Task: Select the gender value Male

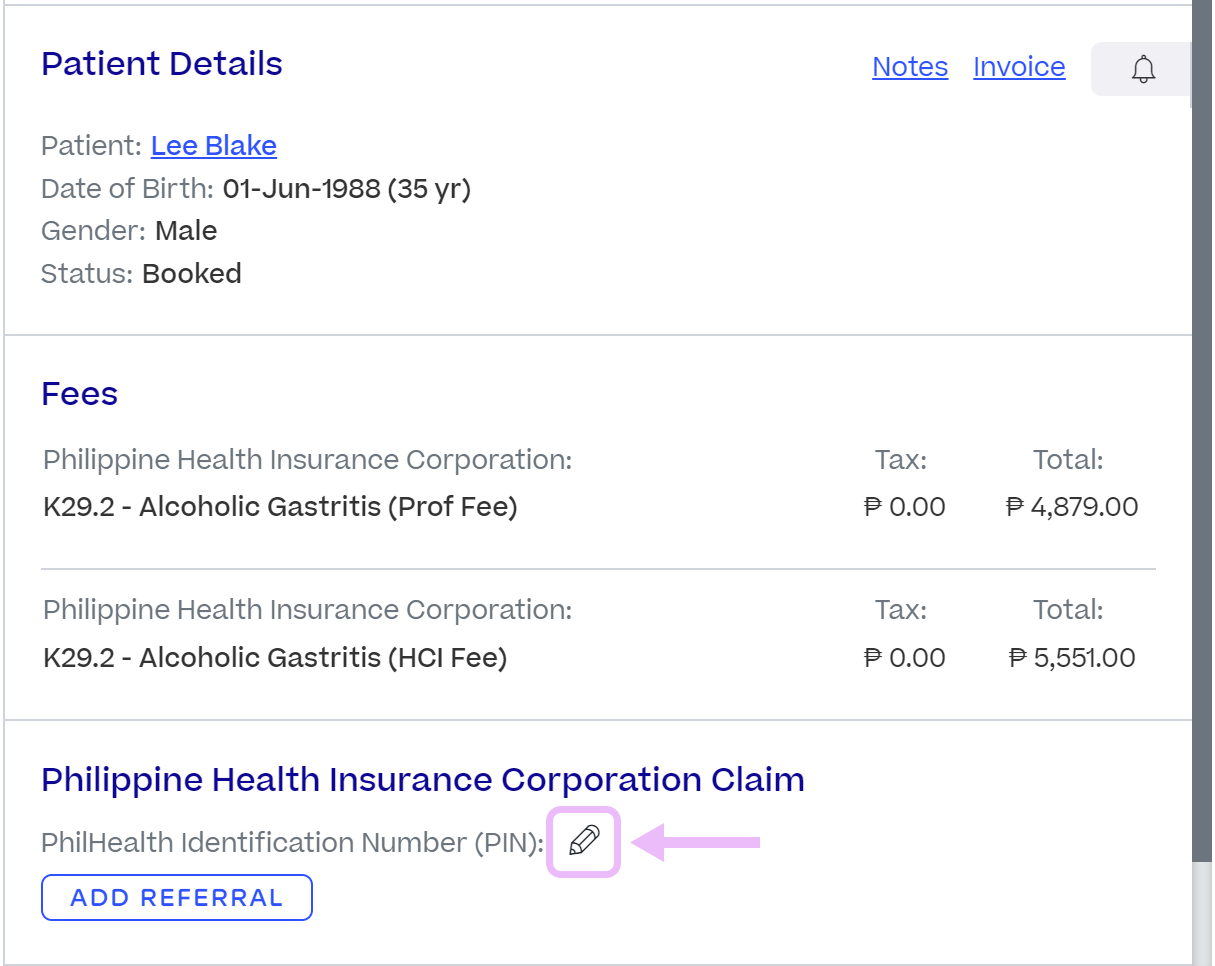Action: 186,231
